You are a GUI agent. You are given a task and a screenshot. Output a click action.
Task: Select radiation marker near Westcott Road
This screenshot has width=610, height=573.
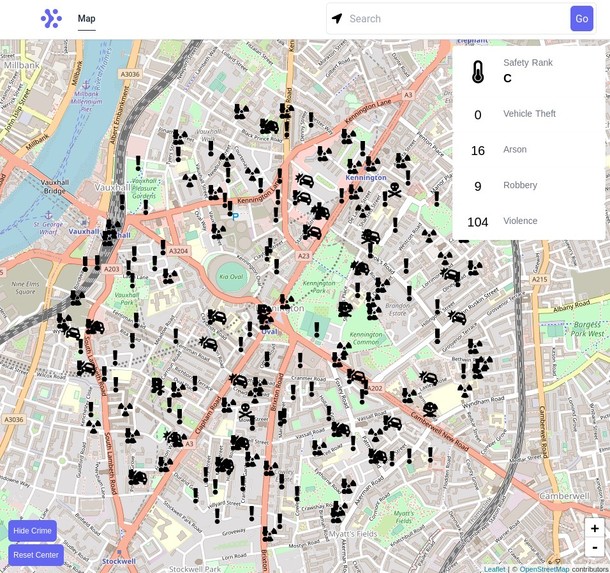click(x=429, y=235)
